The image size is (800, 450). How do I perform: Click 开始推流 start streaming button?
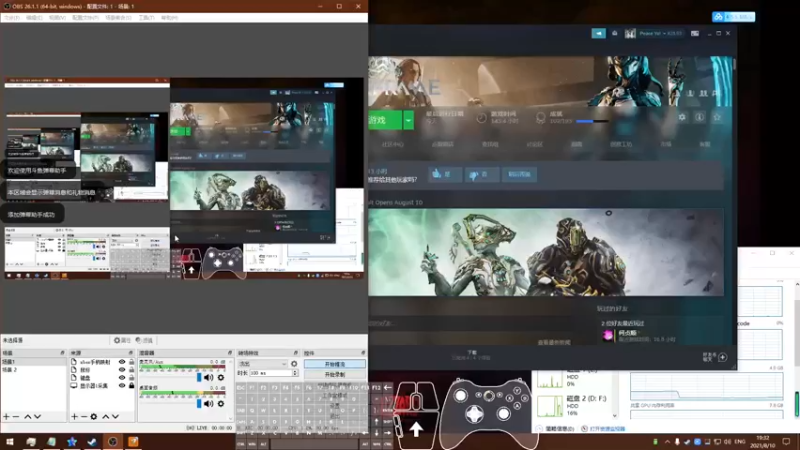point(335,364)
